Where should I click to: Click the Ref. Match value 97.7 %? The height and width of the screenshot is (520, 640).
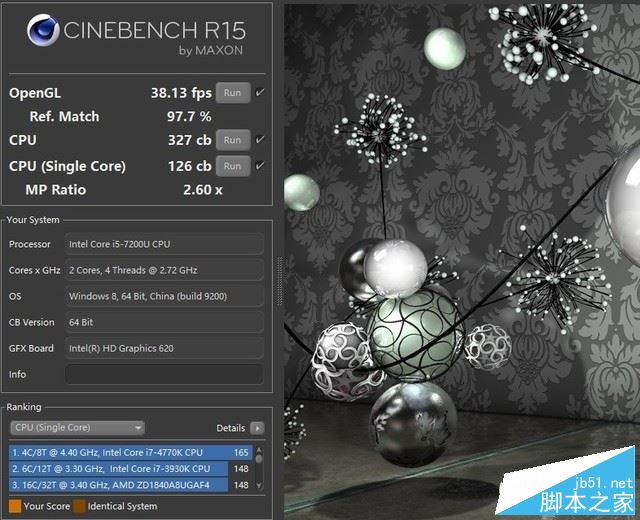[189, 117]
